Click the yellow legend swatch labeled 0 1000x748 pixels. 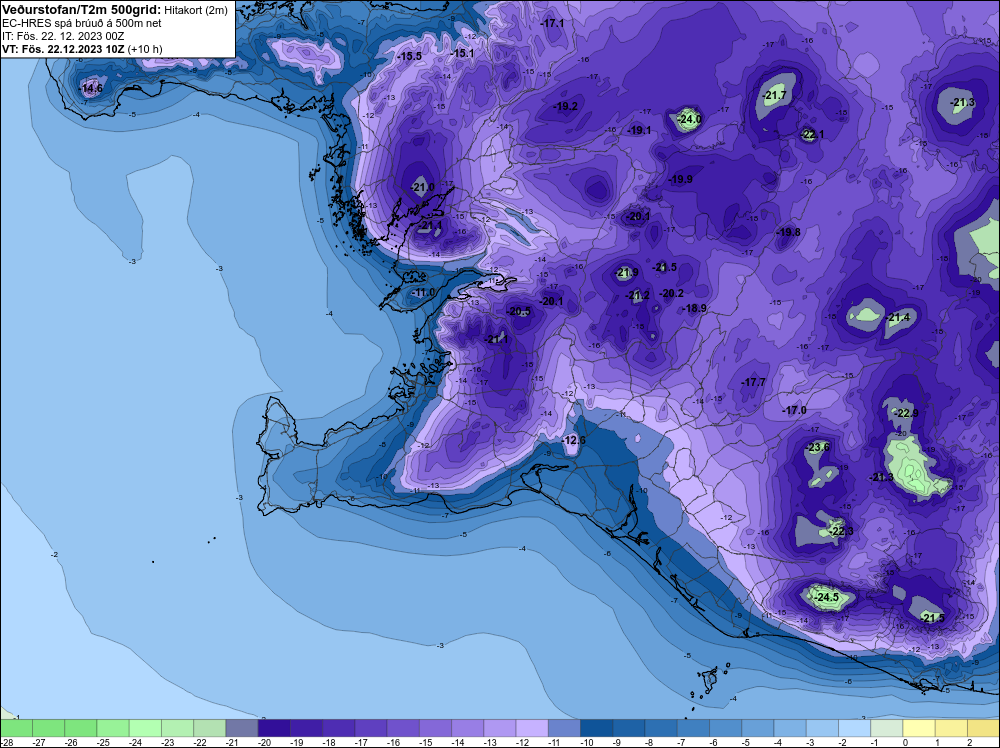[x=919, y=728]
